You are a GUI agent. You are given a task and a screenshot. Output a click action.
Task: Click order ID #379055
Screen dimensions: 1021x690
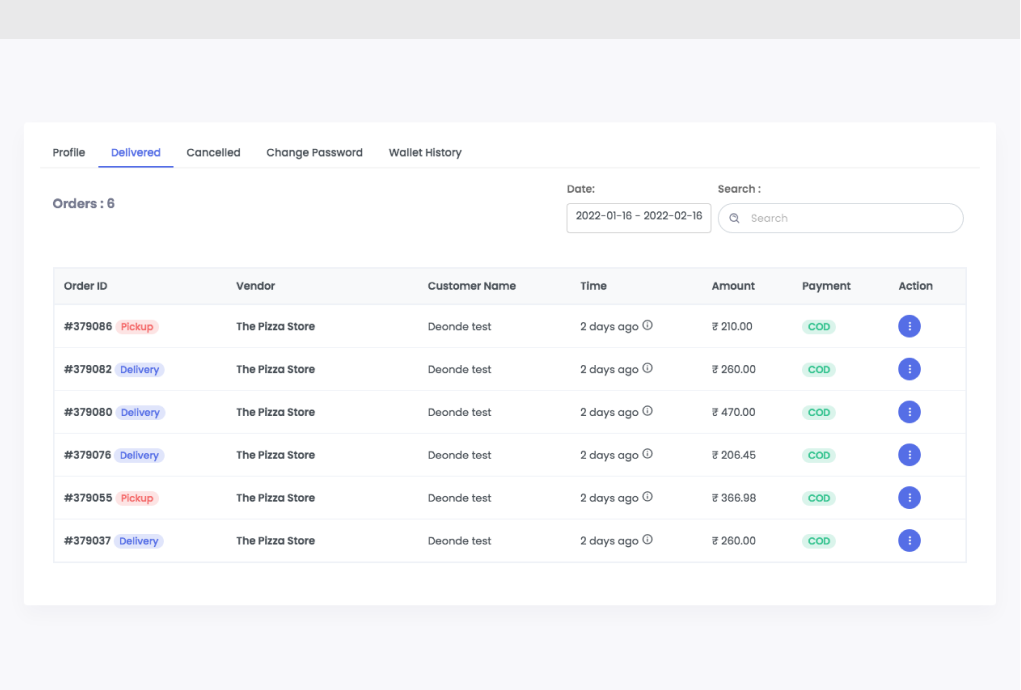click(x=88, y=498)
